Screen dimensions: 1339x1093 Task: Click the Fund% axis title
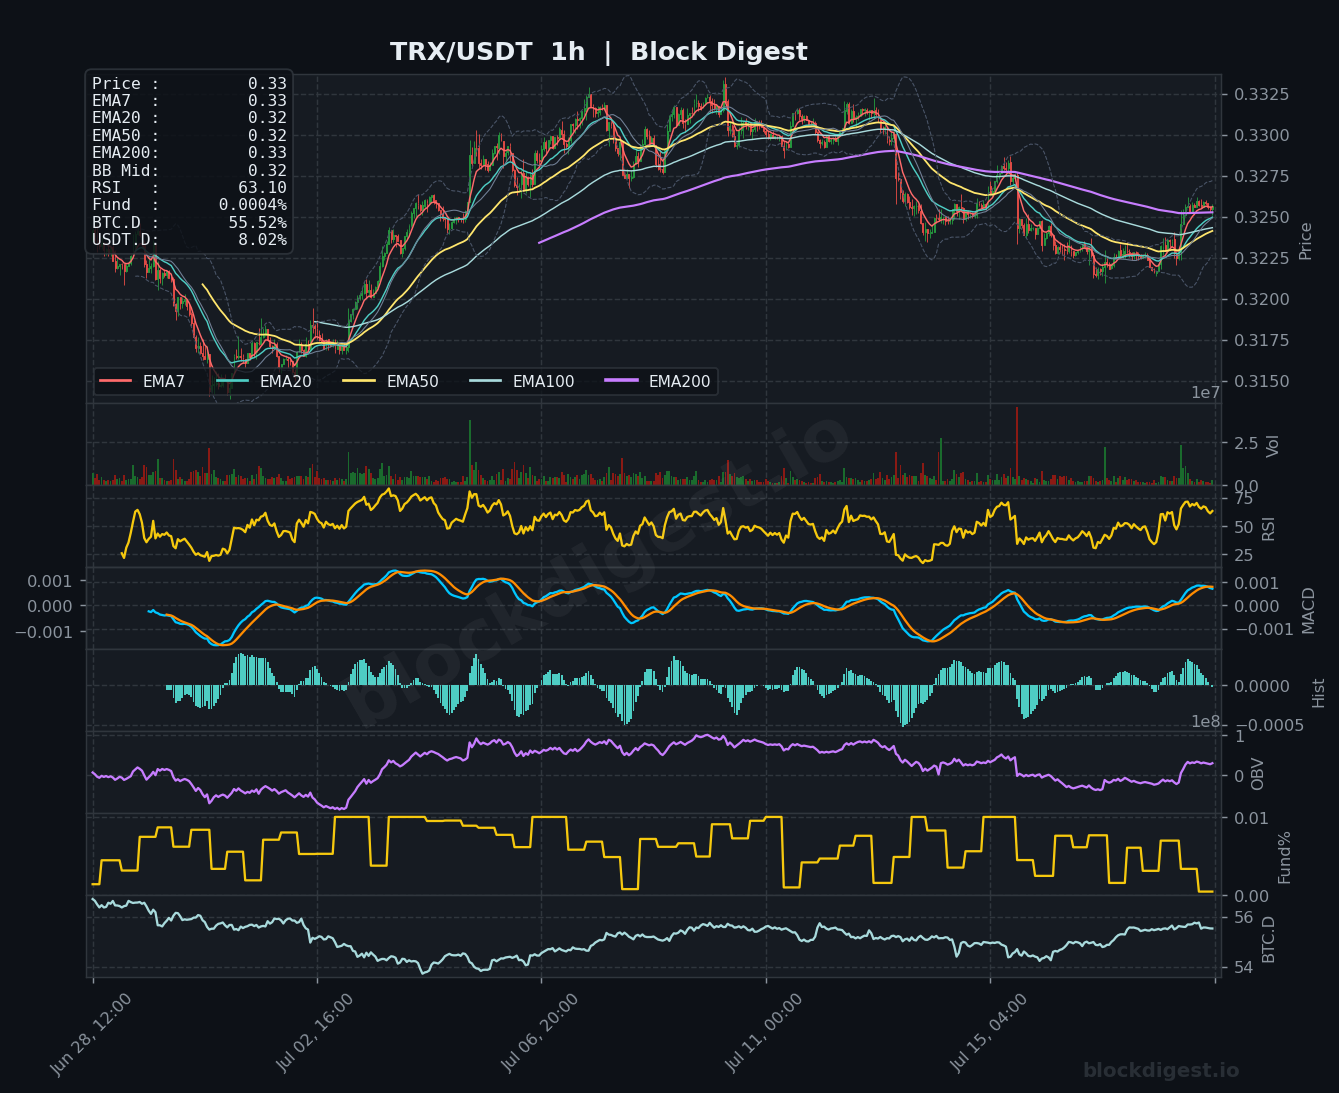[x=1284, y=857]
